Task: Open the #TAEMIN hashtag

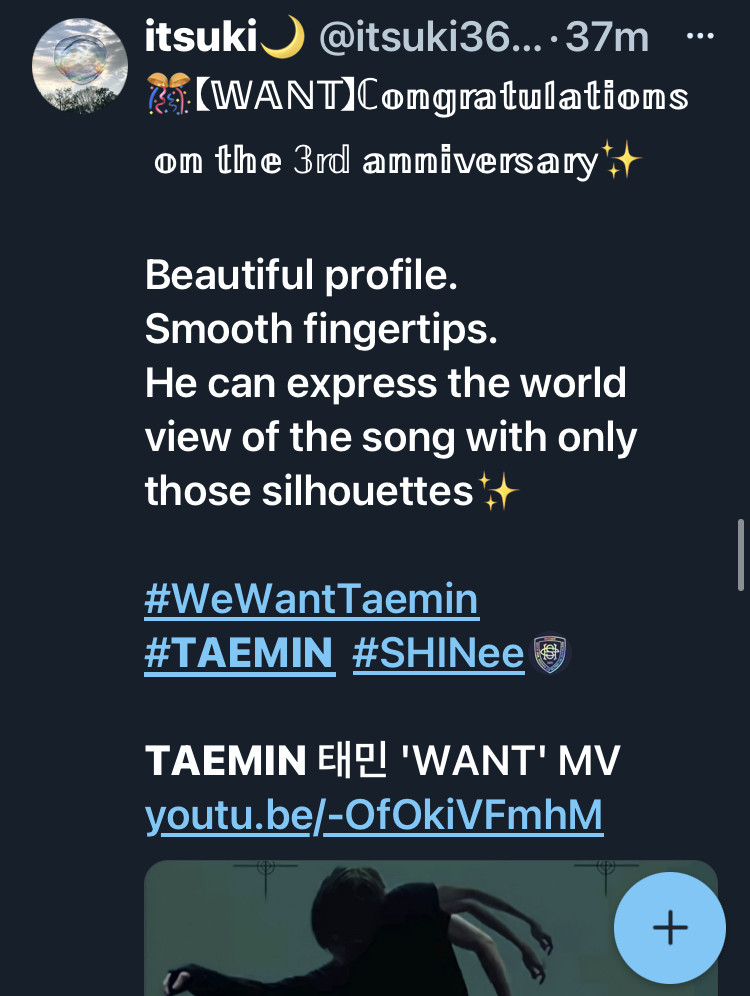Action: coord(239,653)
